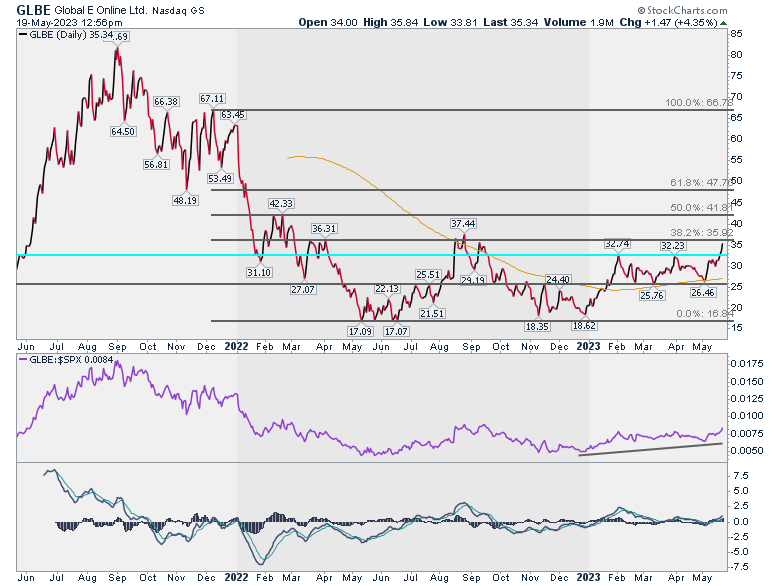Screen dimensions: 780x586
Task: Click the 37.44 peak price label
Action: tap(463, 223)
